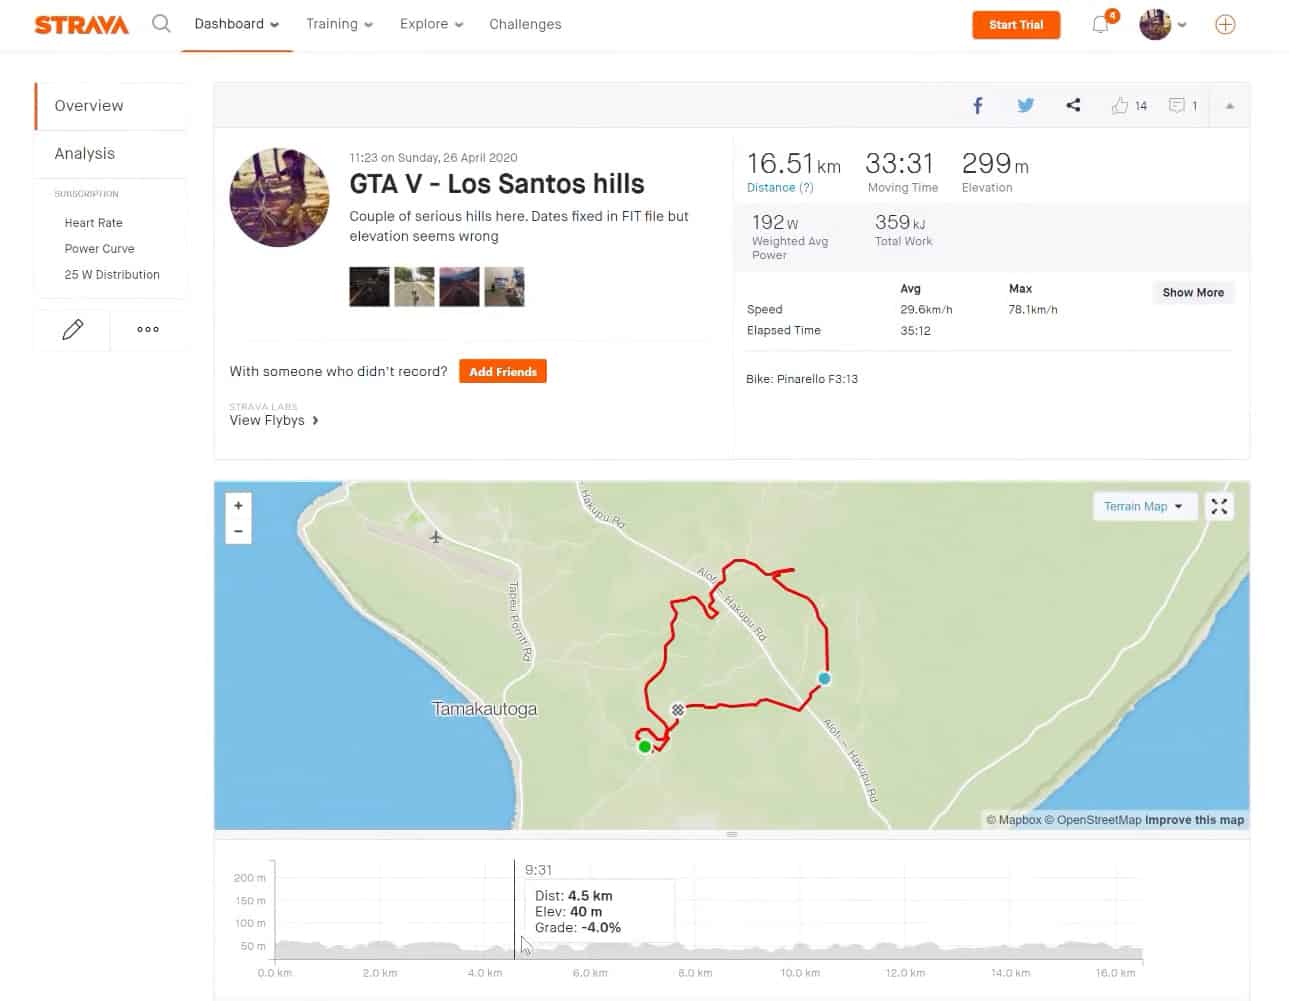1289x1001 pixels.
Task: Open the three-dots more actions menu
Action: coord(148,329)
